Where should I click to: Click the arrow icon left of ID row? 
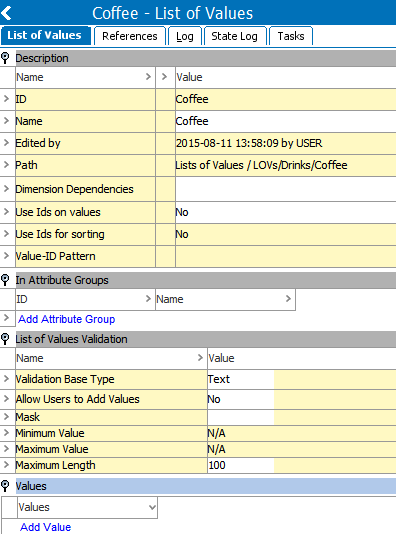[x=6, y=99]
